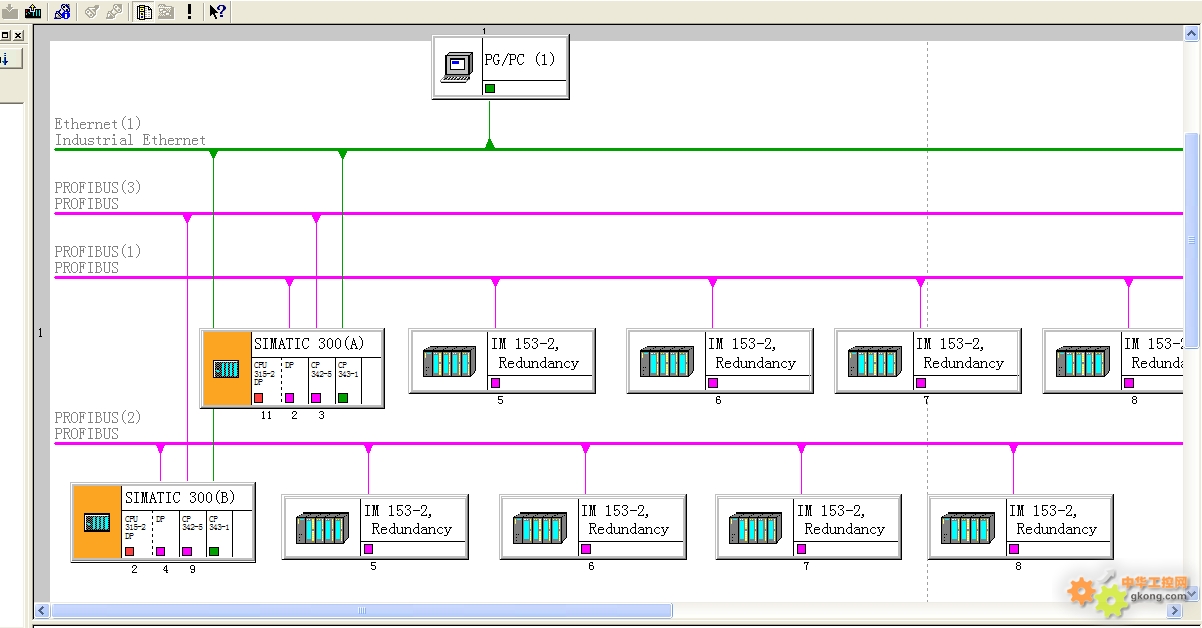Select CP 343-1 module in SIMATIC 300(B)
1202x628 pixels.
(217, 536)
